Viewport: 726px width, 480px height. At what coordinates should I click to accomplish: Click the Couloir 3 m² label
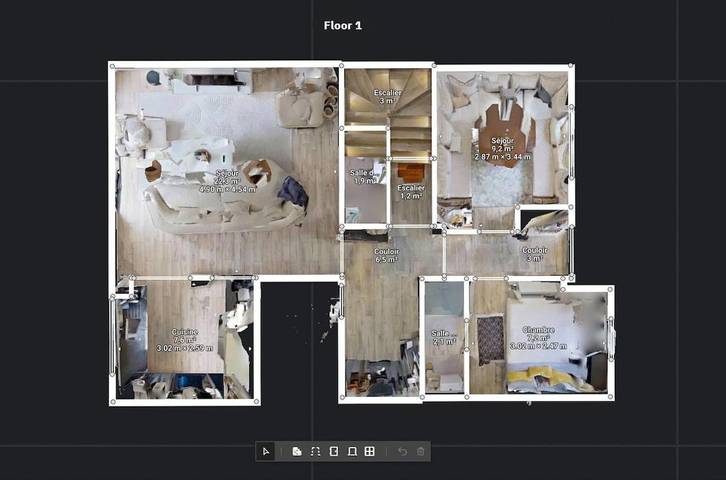533,255
